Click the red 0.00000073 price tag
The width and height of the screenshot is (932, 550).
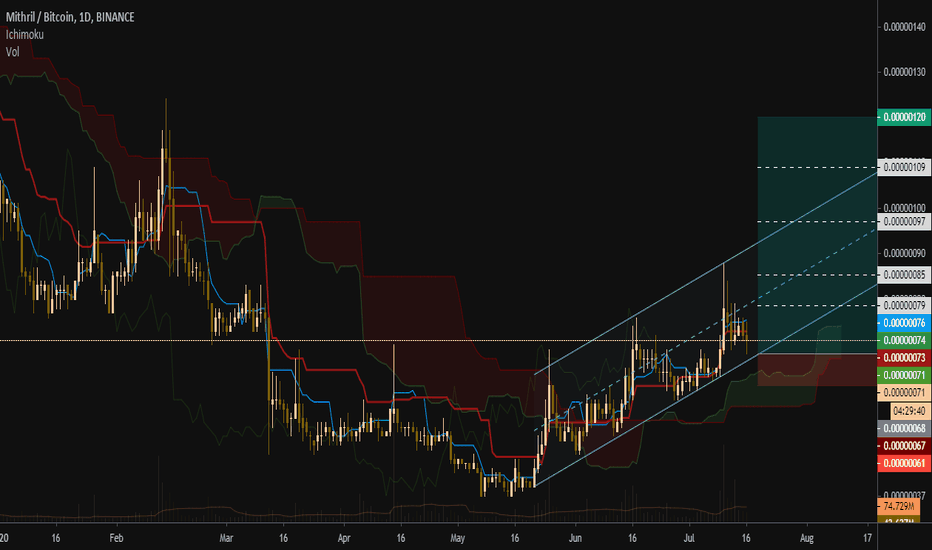pos(904,357)
